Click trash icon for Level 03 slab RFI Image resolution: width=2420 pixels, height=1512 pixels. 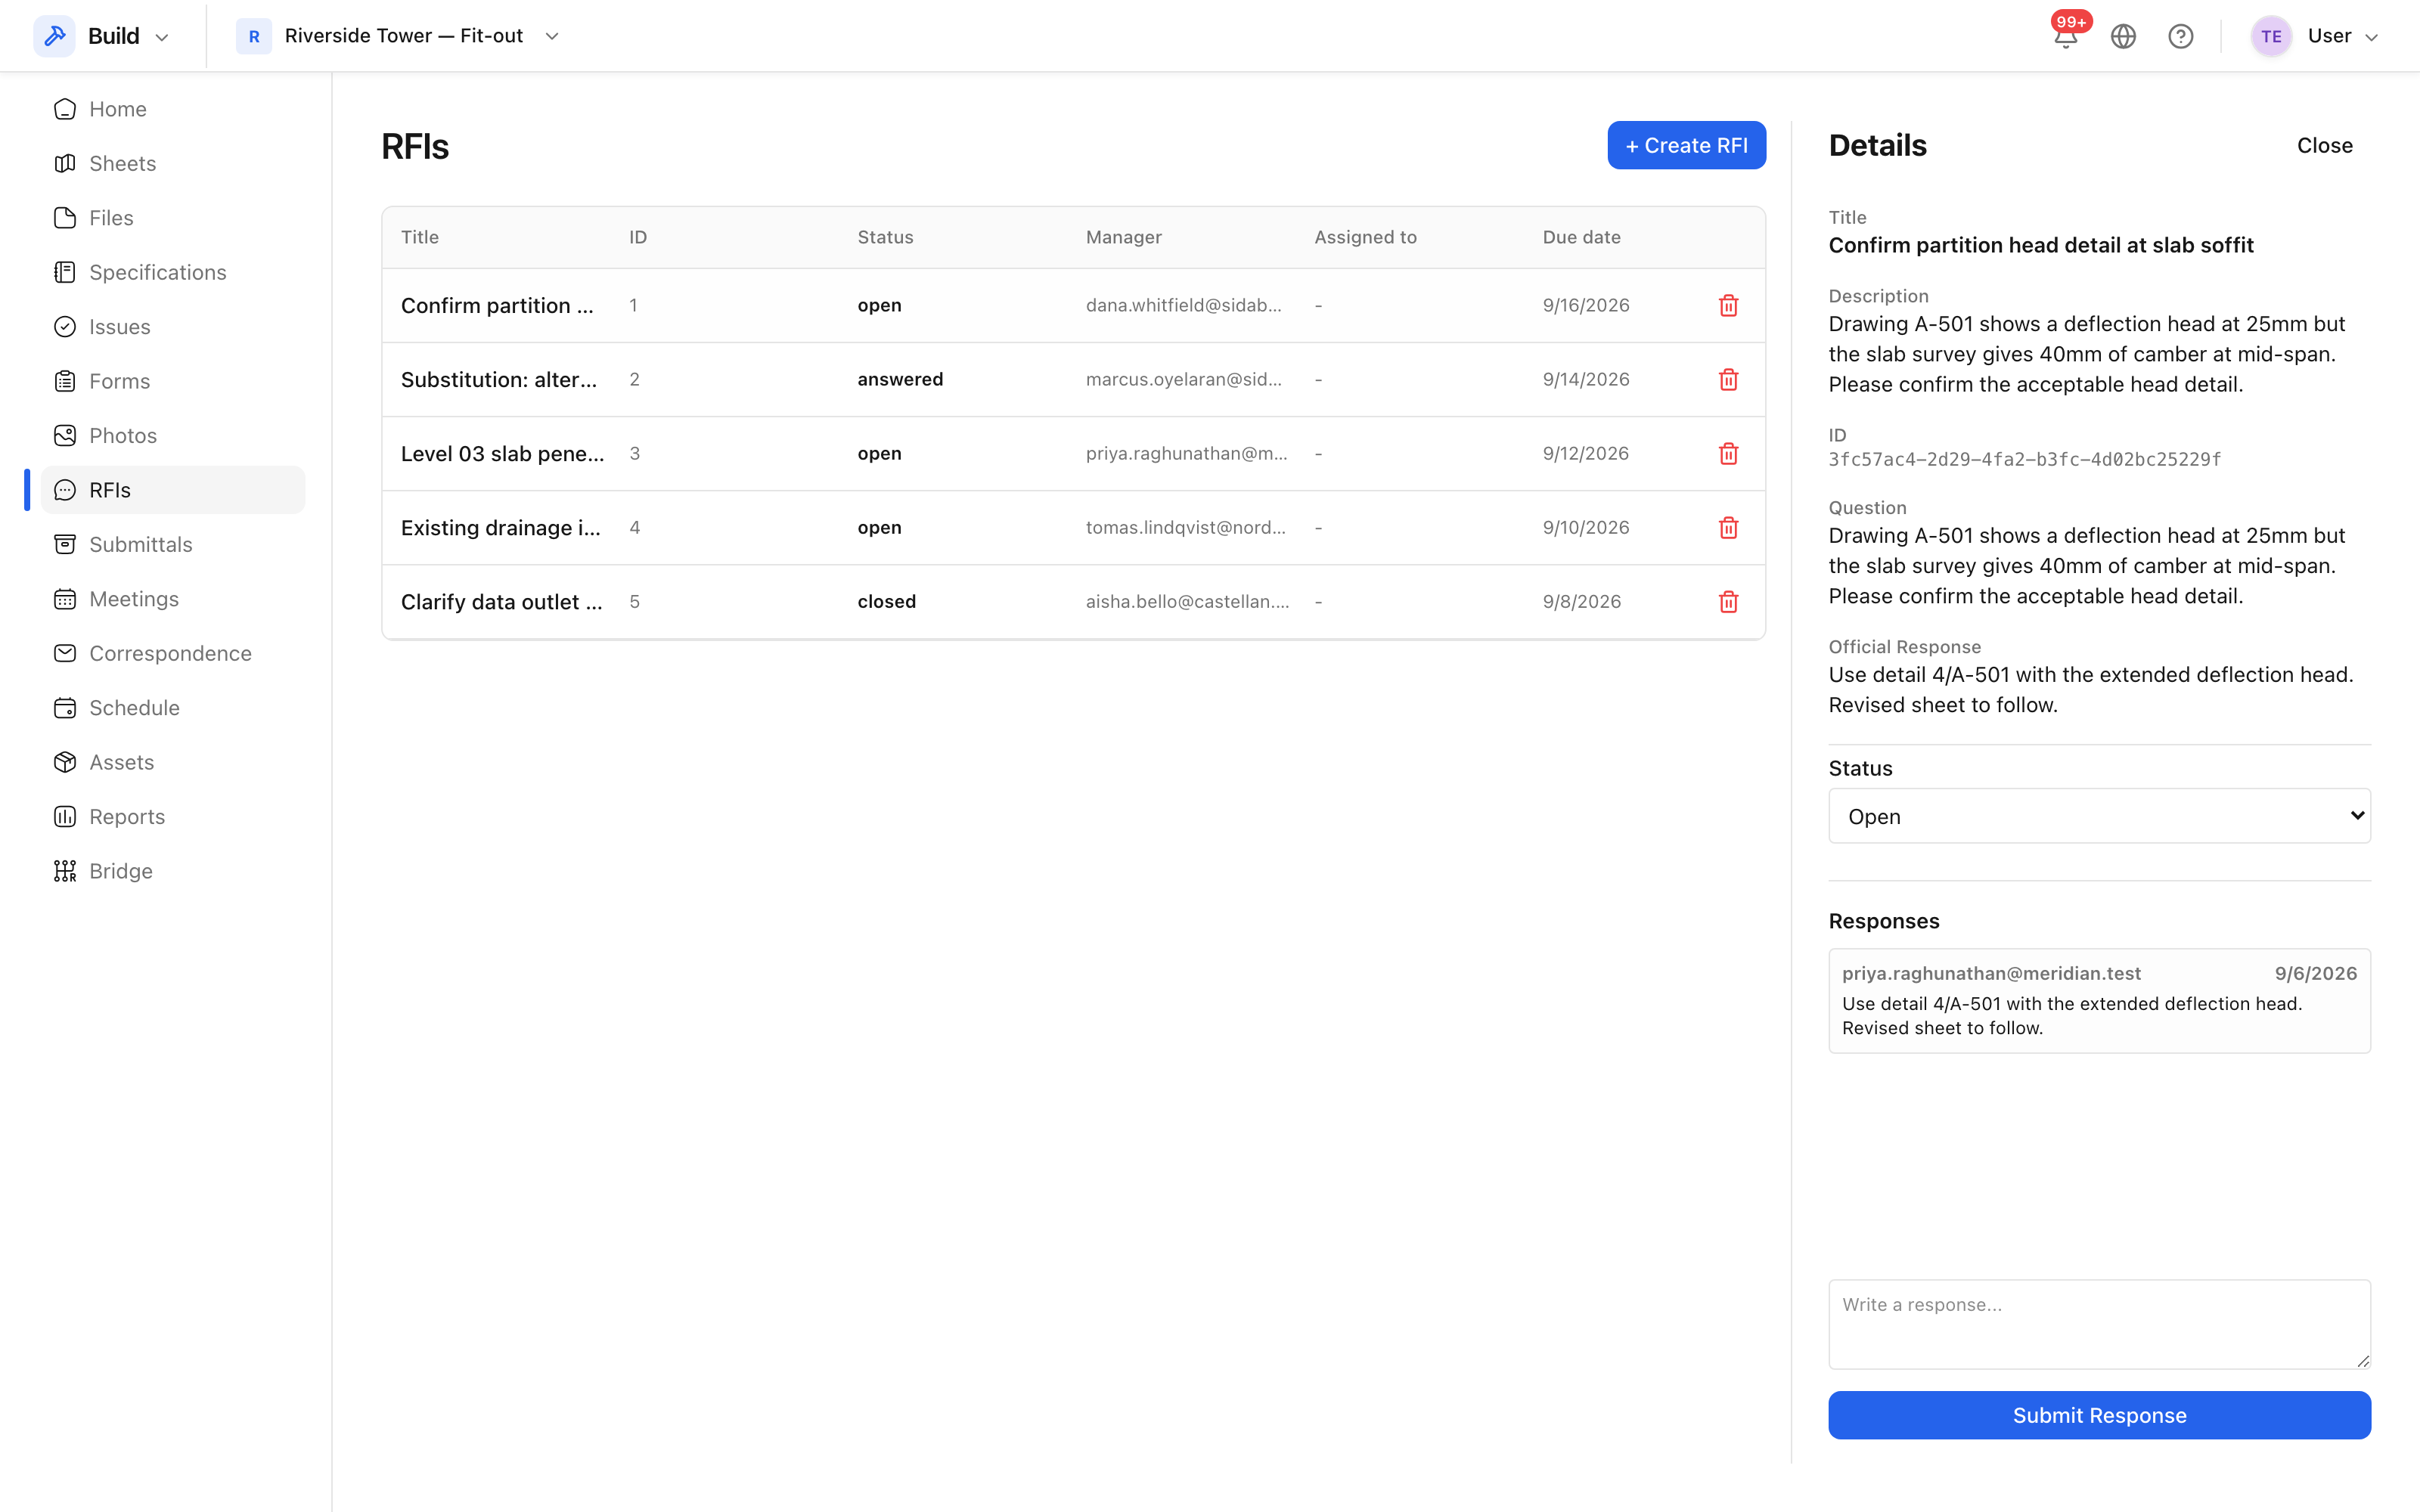[x=1728, y=453]
